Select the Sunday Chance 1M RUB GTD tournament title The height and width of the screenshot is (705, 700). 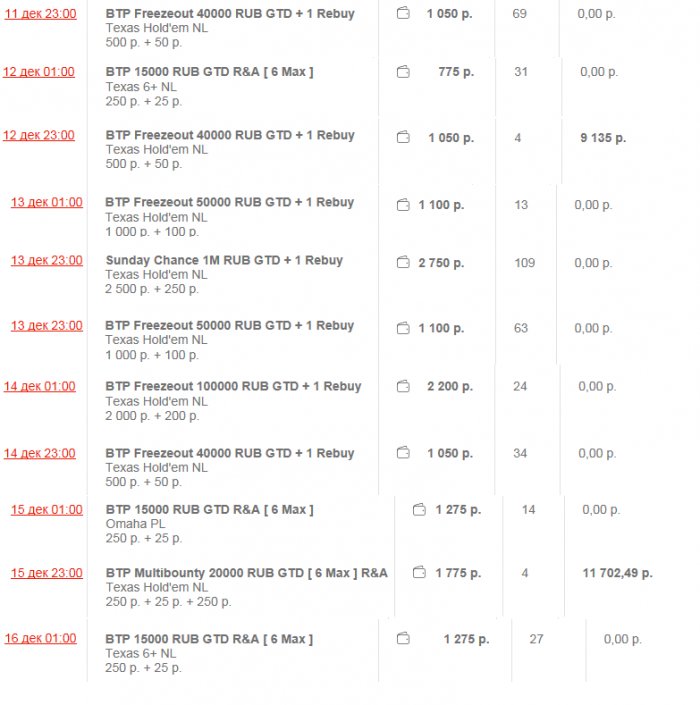click(224, 260)
